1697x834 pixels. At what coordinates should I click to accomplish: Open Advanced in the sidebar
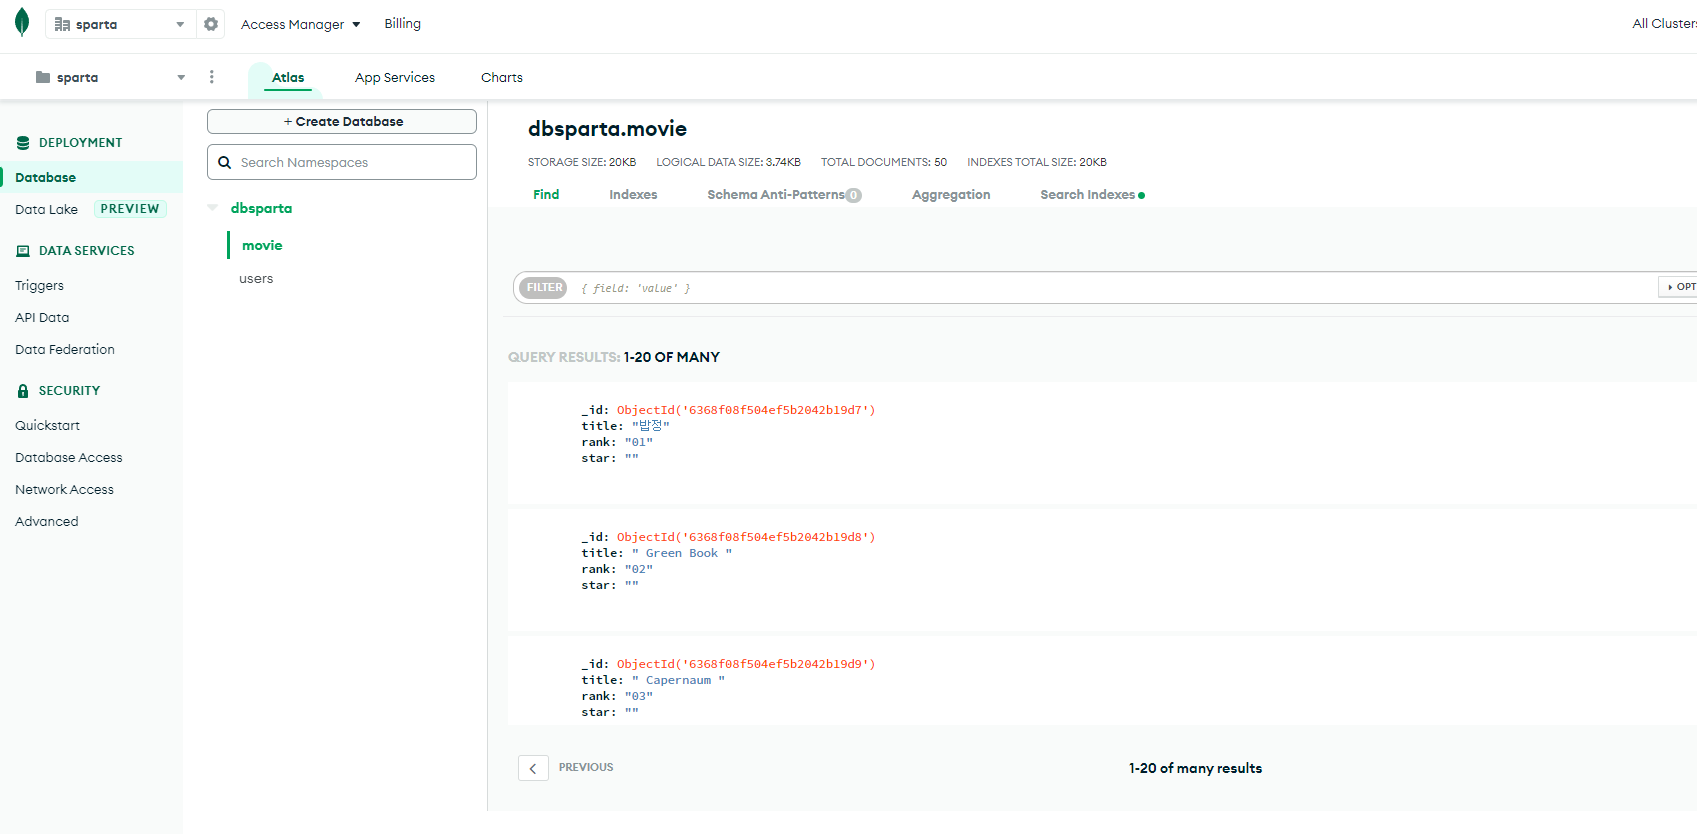(x=46, y=521)
